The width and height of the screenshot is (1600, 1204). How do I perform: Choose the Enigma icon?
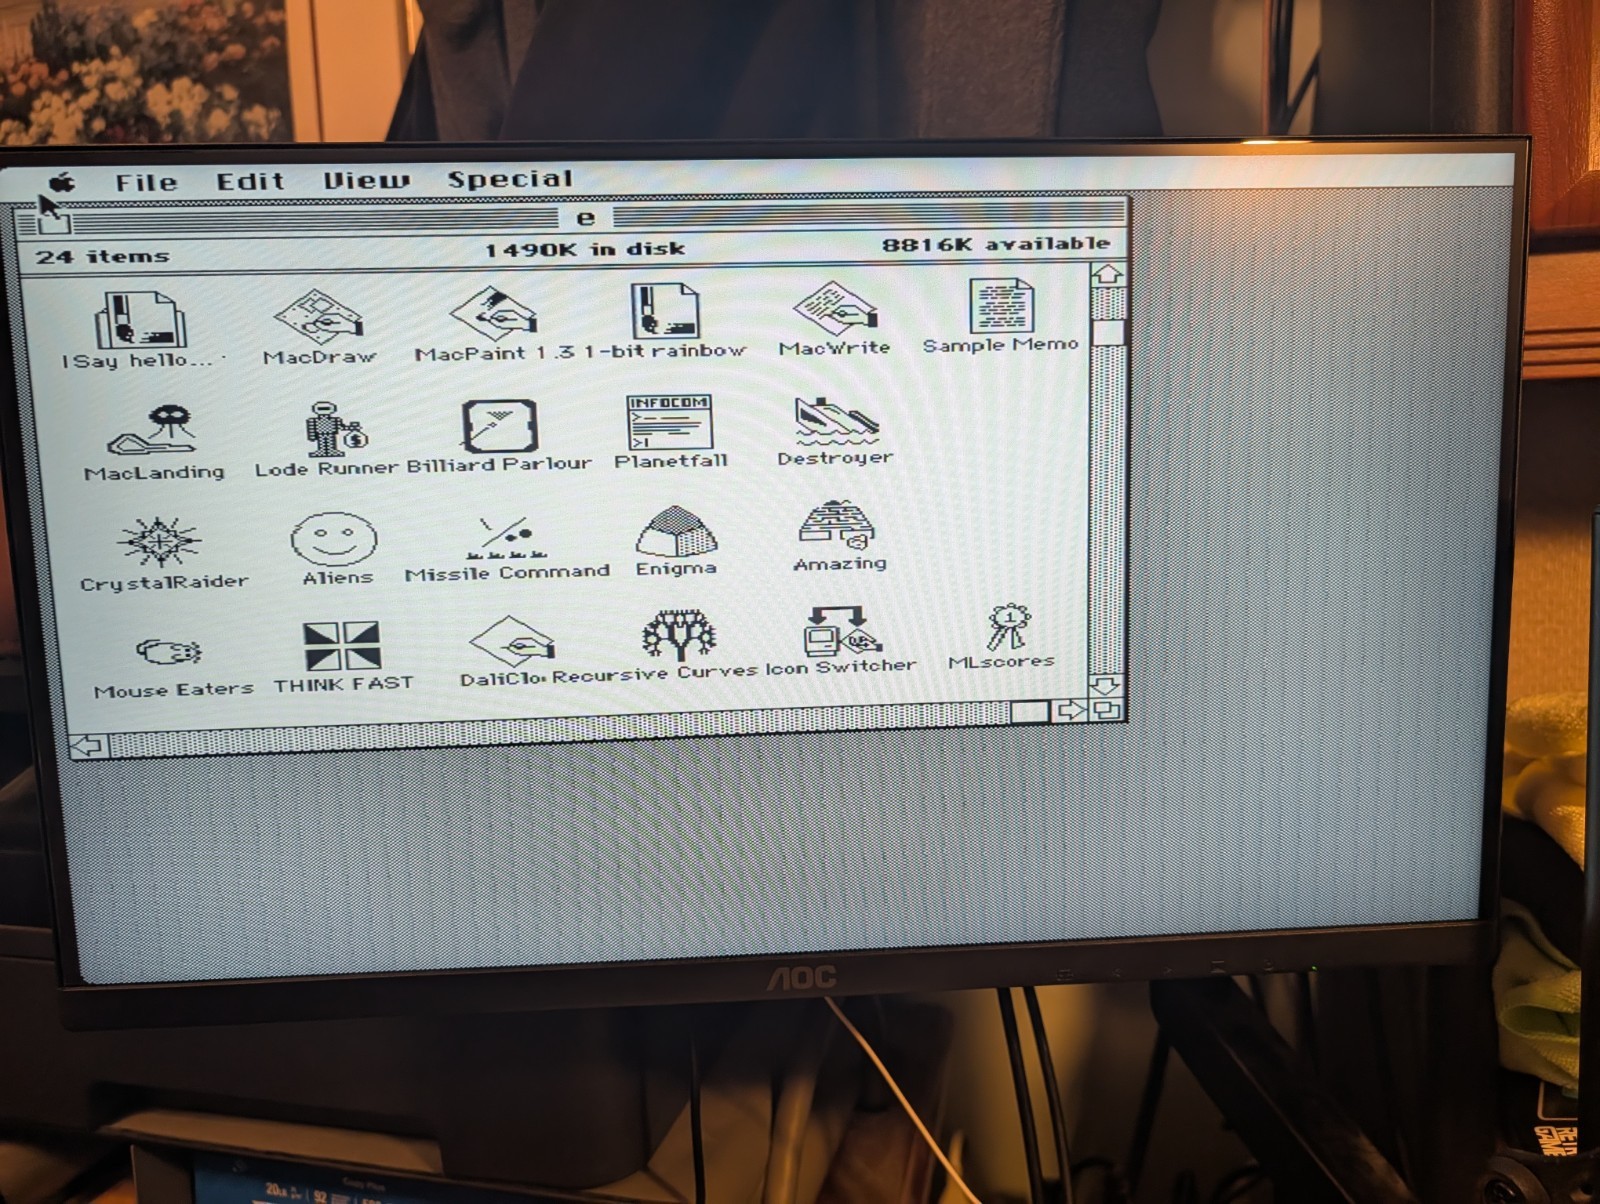pos(676,531)
